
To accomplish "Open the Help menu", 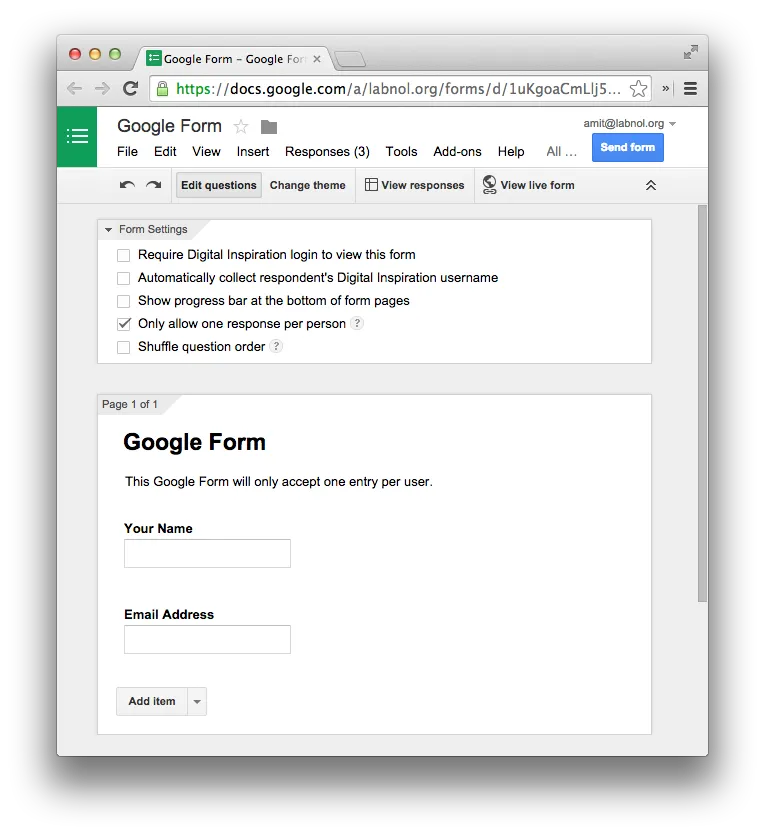I will tap(511, 152).
